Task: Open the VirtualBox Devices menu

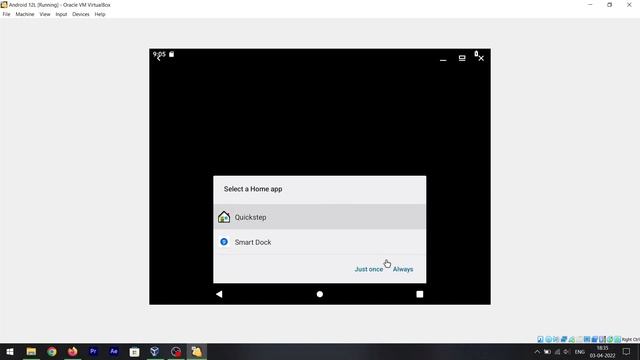Action: click(x=81, y=14)
